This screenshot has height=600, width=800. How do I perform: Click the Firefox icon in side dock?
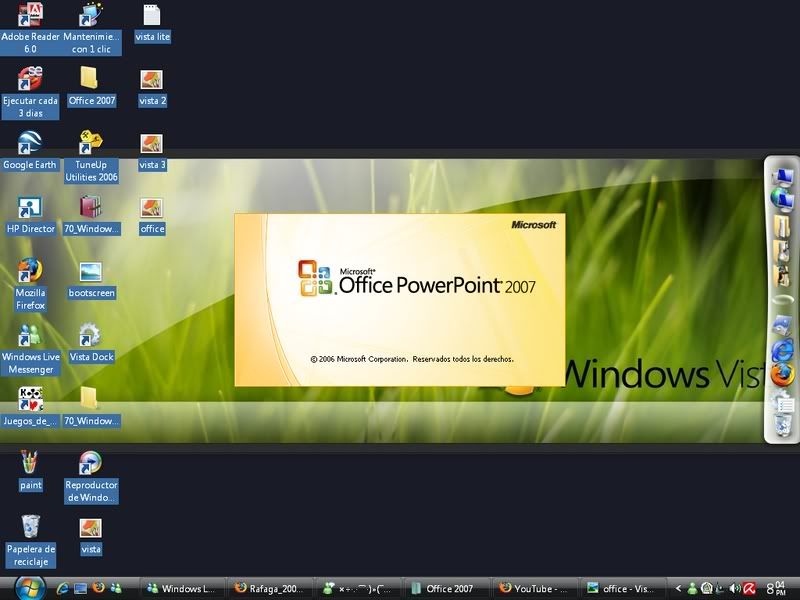pos(783,376)
